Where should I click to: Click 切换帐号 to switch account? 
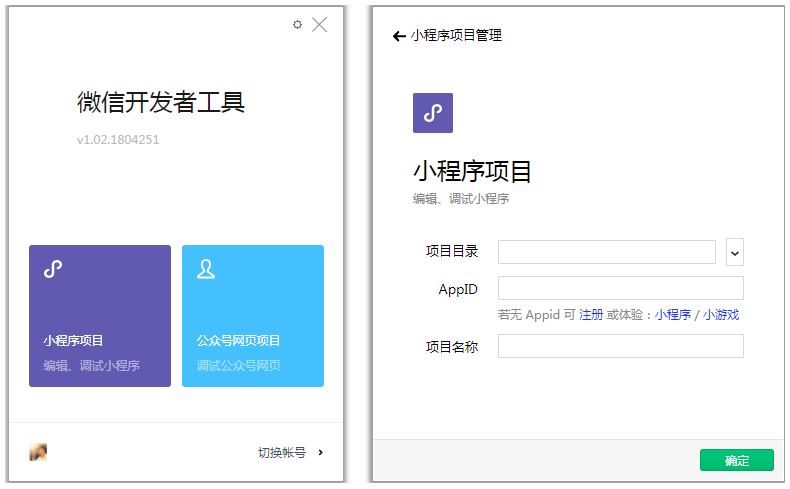pos(282,453)
